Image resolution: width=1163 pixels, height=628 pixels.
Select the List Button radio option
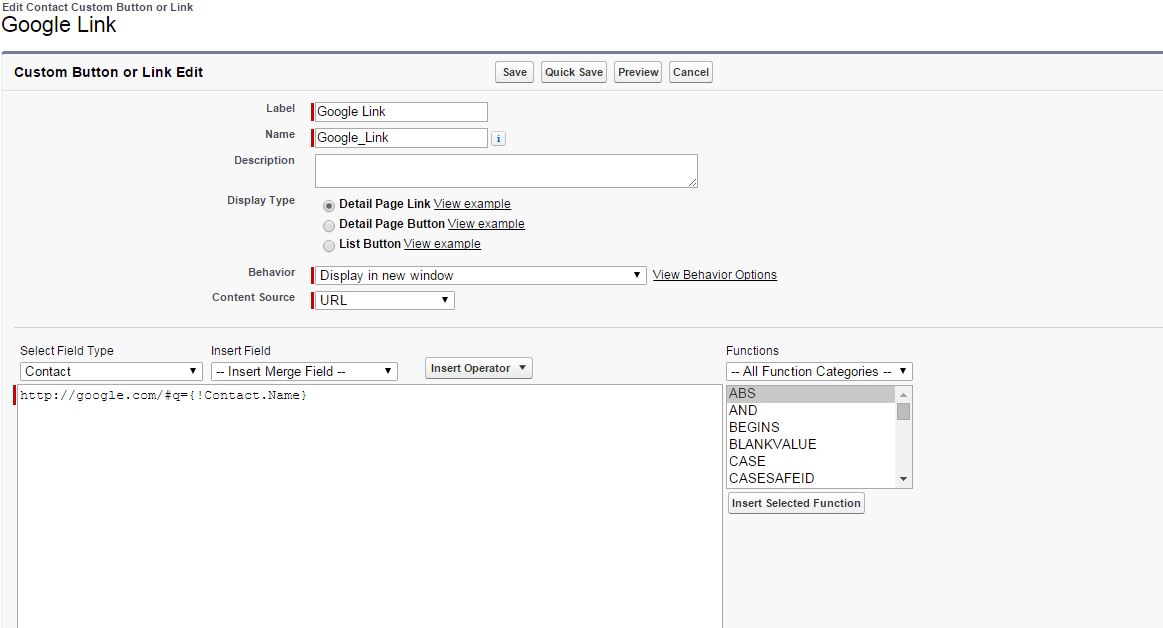point(329,245)
